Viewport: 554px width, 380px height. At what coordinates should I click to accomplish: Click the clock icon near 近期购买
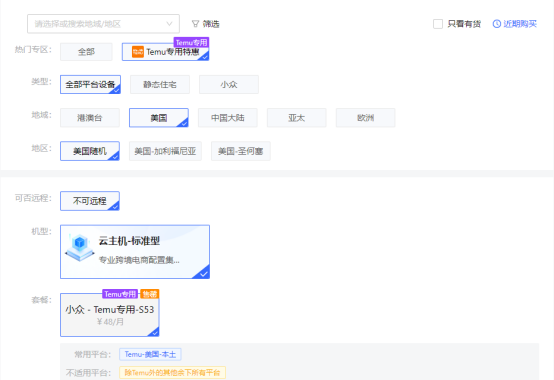[x=496, y=24]
